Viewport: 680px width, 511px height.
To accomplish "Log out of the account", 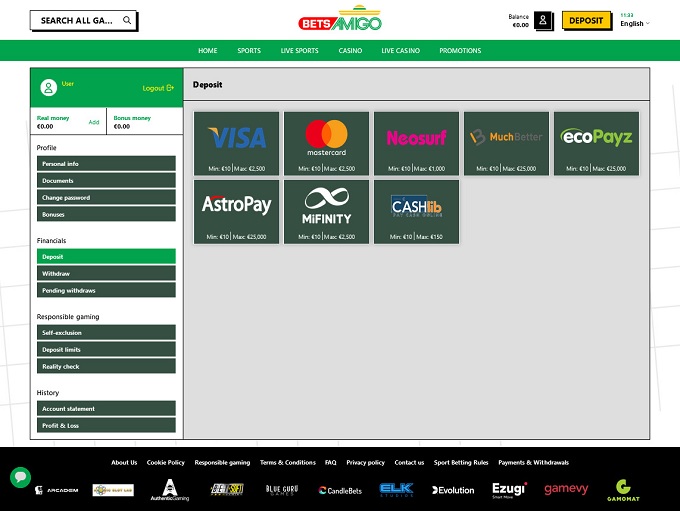I will (158, 88).
